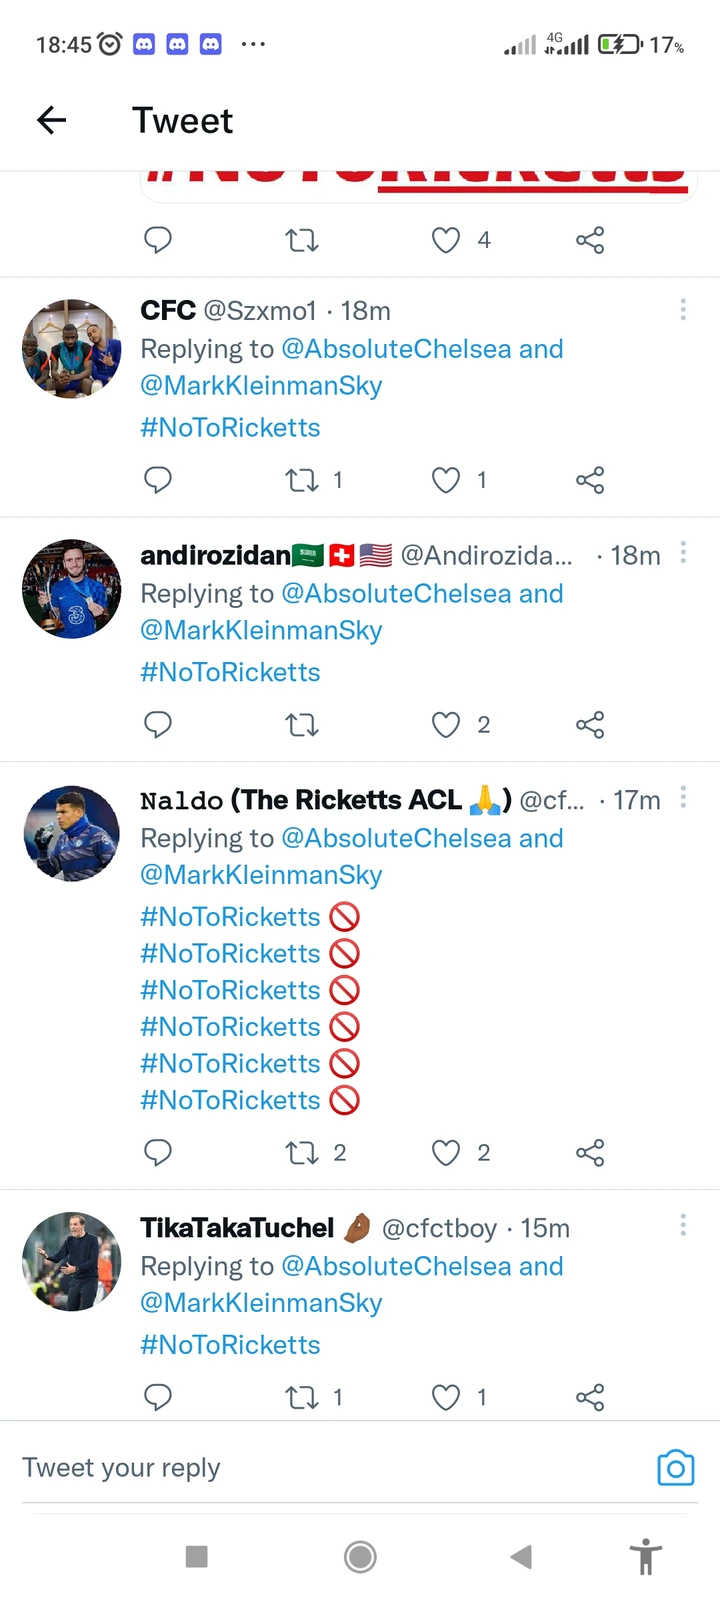The height and width of the screenshot is (1600, 720).
Task: Retweet Naldo's reply
Action: (302, 1153)
